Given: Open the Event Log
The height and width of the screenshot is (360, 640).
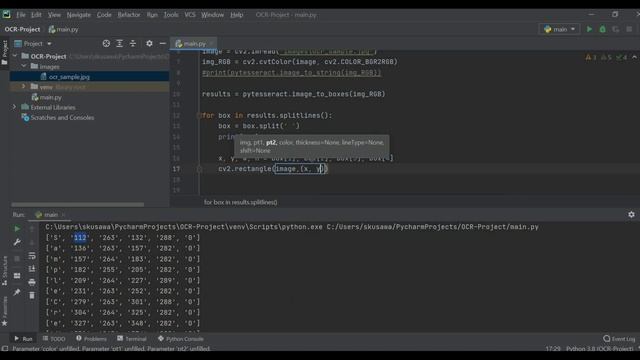Looking at the screenshot, I should click(x=619, y=339).
